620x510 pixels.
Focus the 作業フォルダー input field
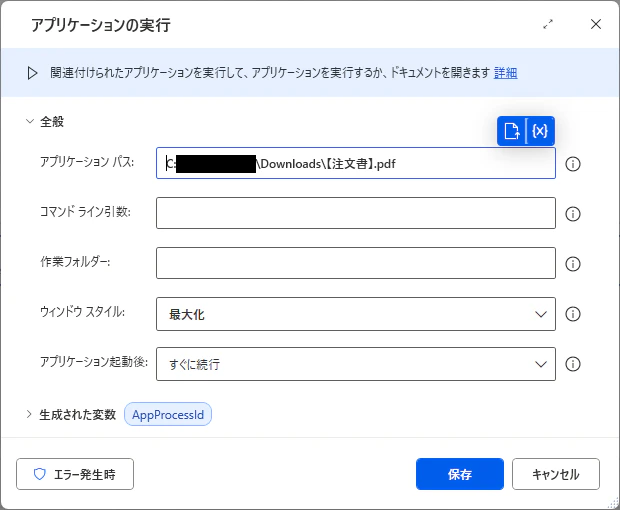[356, 263]
